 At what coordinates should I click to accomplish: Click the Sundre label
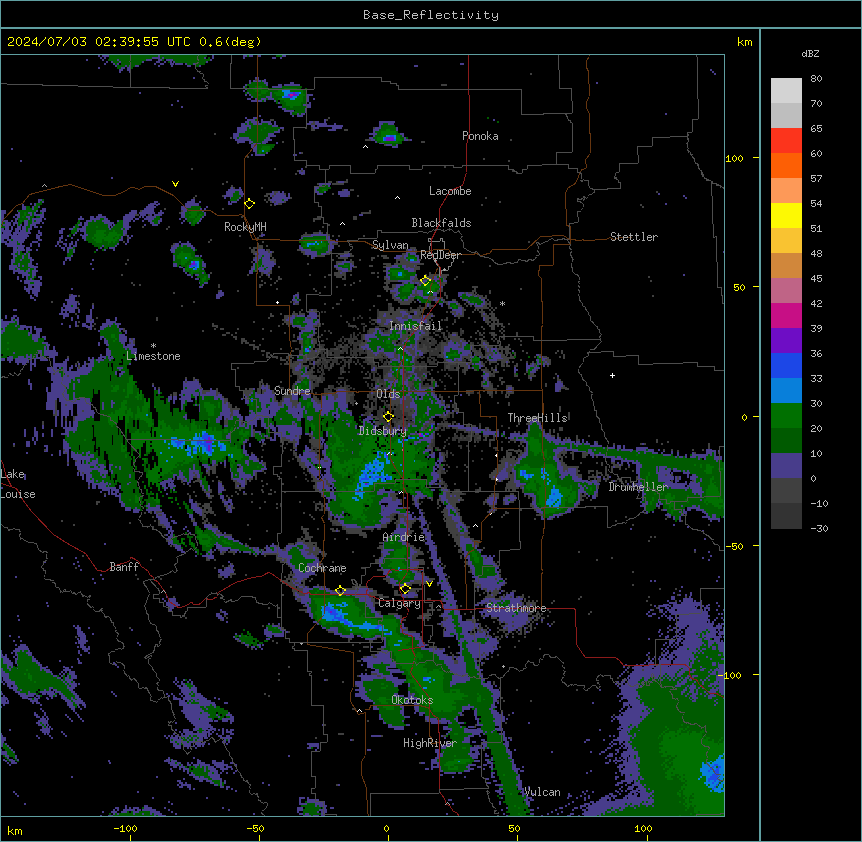pyautogui.click(x=292, y=391)
